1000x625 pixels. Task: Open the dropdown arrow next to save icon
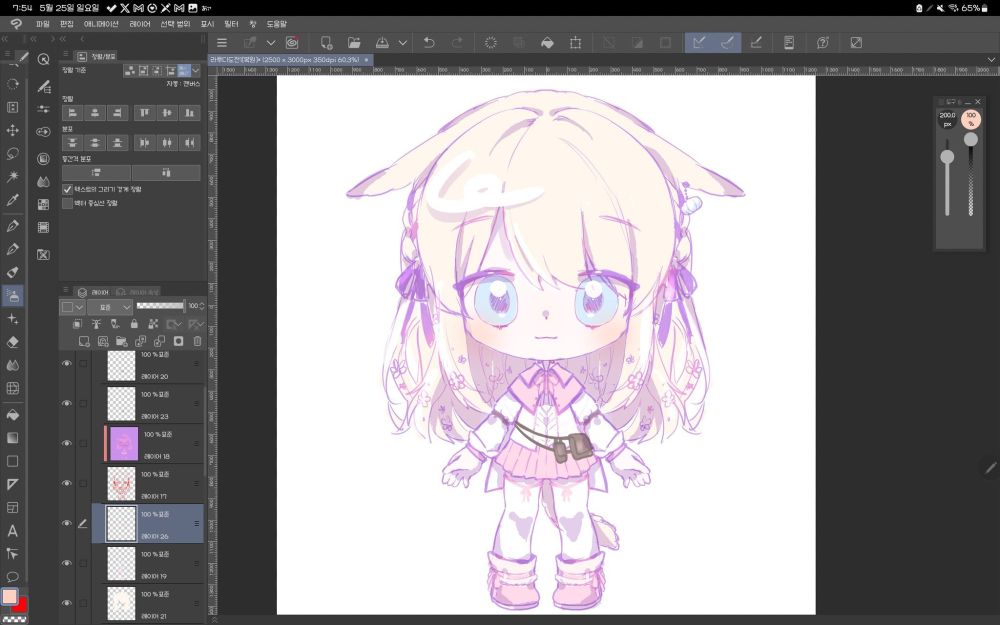(403, 43)
